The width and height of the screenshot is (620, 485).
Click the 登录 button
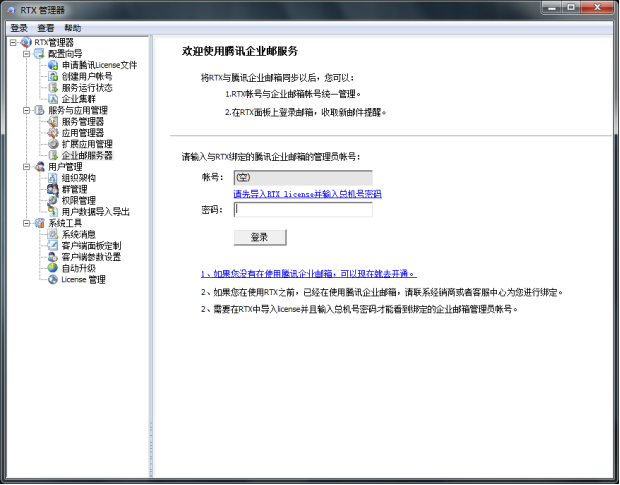[x=260, y=237]
